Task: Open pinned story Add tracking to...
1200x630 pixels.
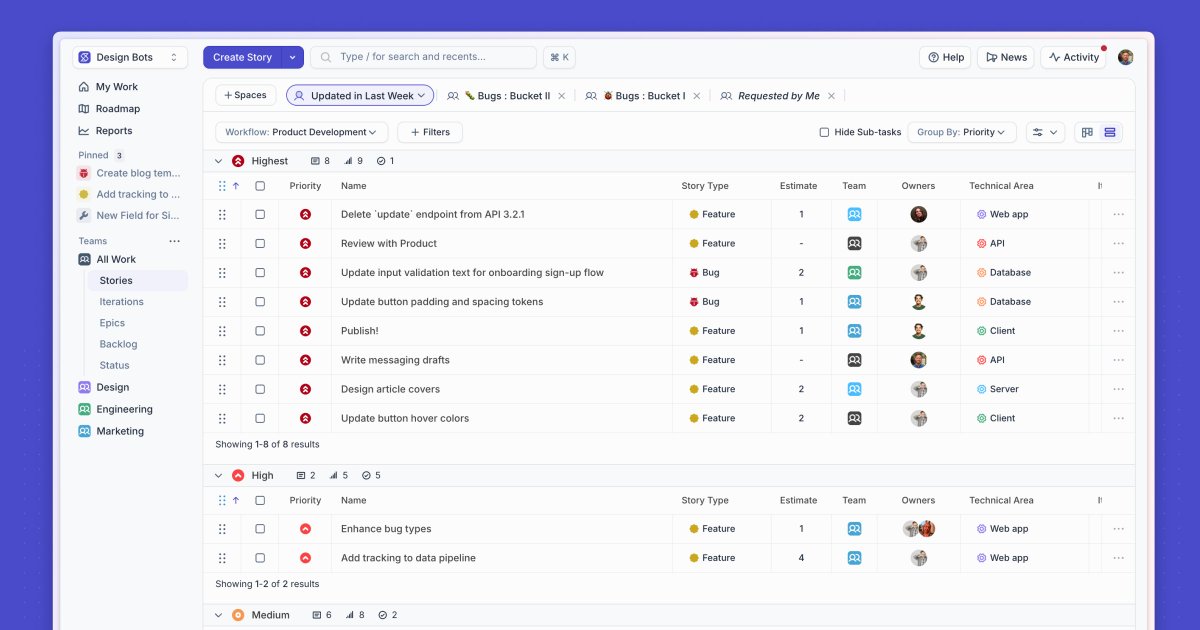Action: coord(130,195)
